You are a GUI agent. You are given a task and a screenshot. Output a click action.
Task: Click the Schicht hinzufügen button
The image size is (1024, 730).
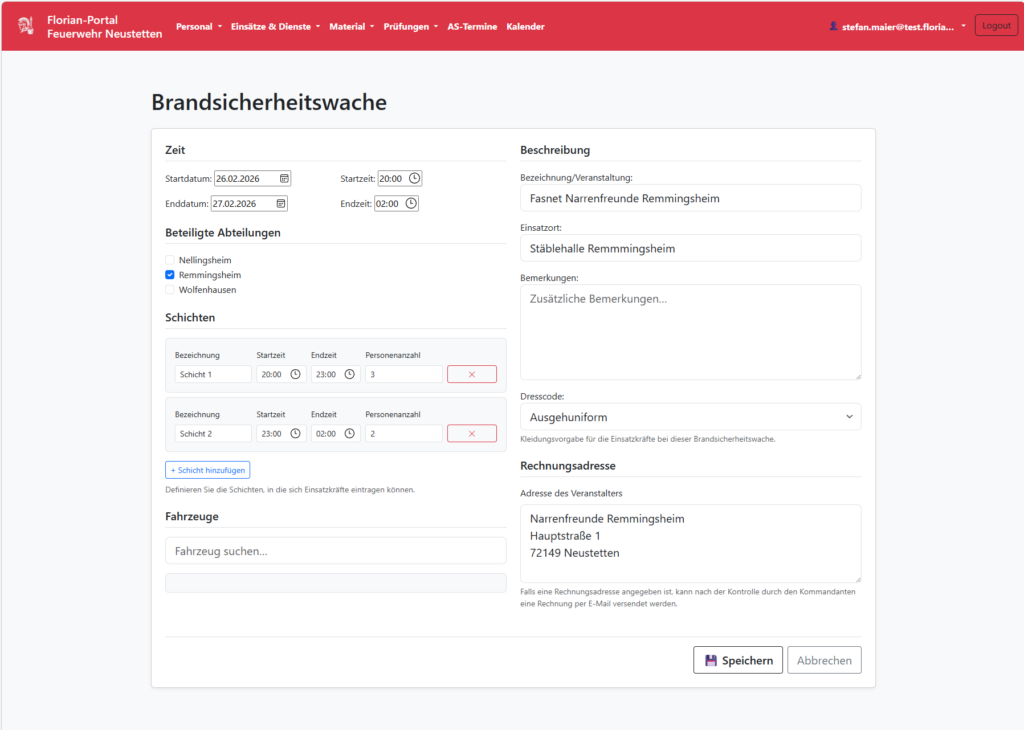207,470
